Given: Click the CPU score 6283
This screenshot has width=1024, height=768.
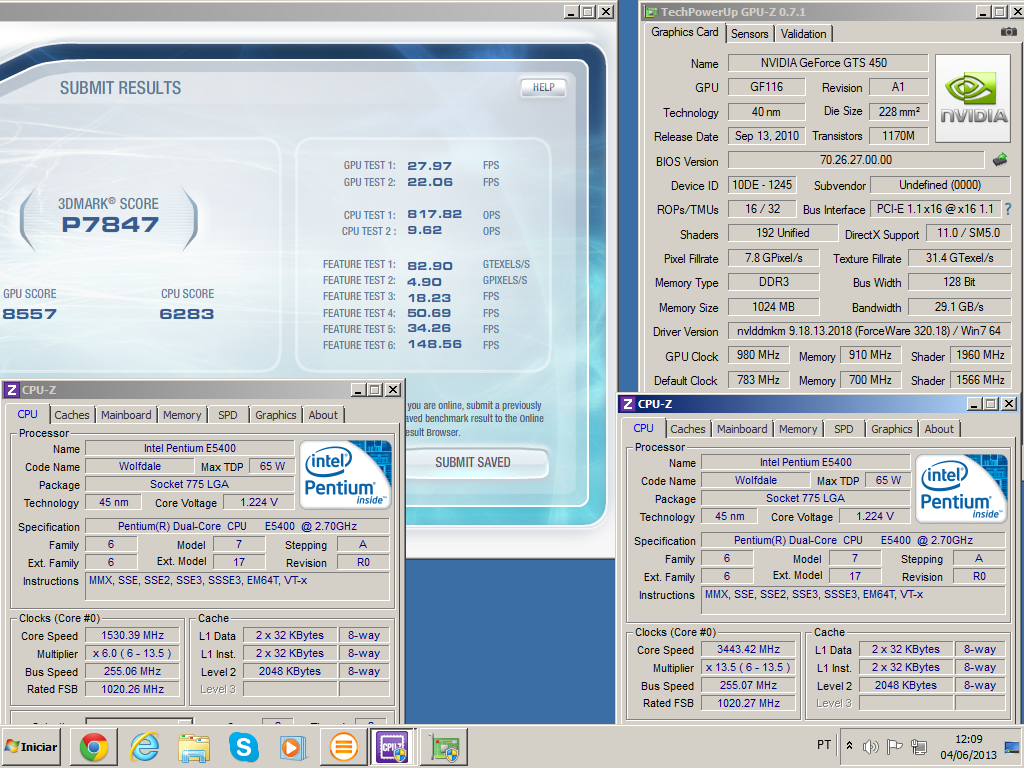Looking at the screenshot, I should pyautogui.click(x=187, y=313).
